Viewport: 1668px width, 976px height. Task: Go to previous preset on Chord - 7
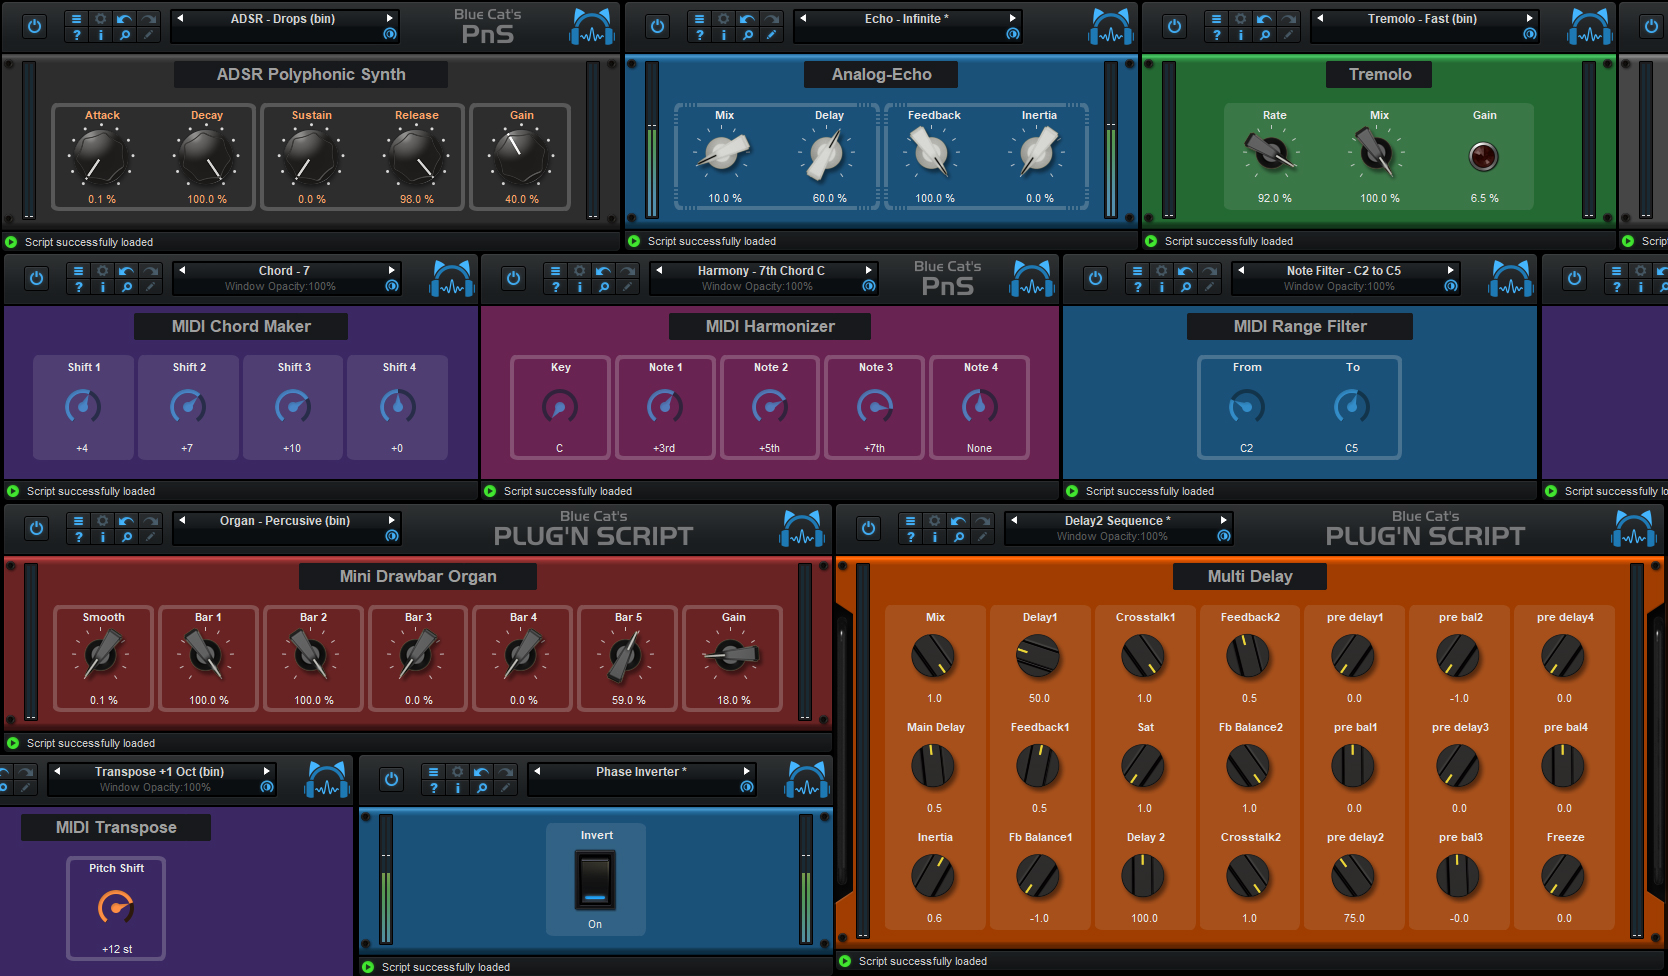point(182,270)
